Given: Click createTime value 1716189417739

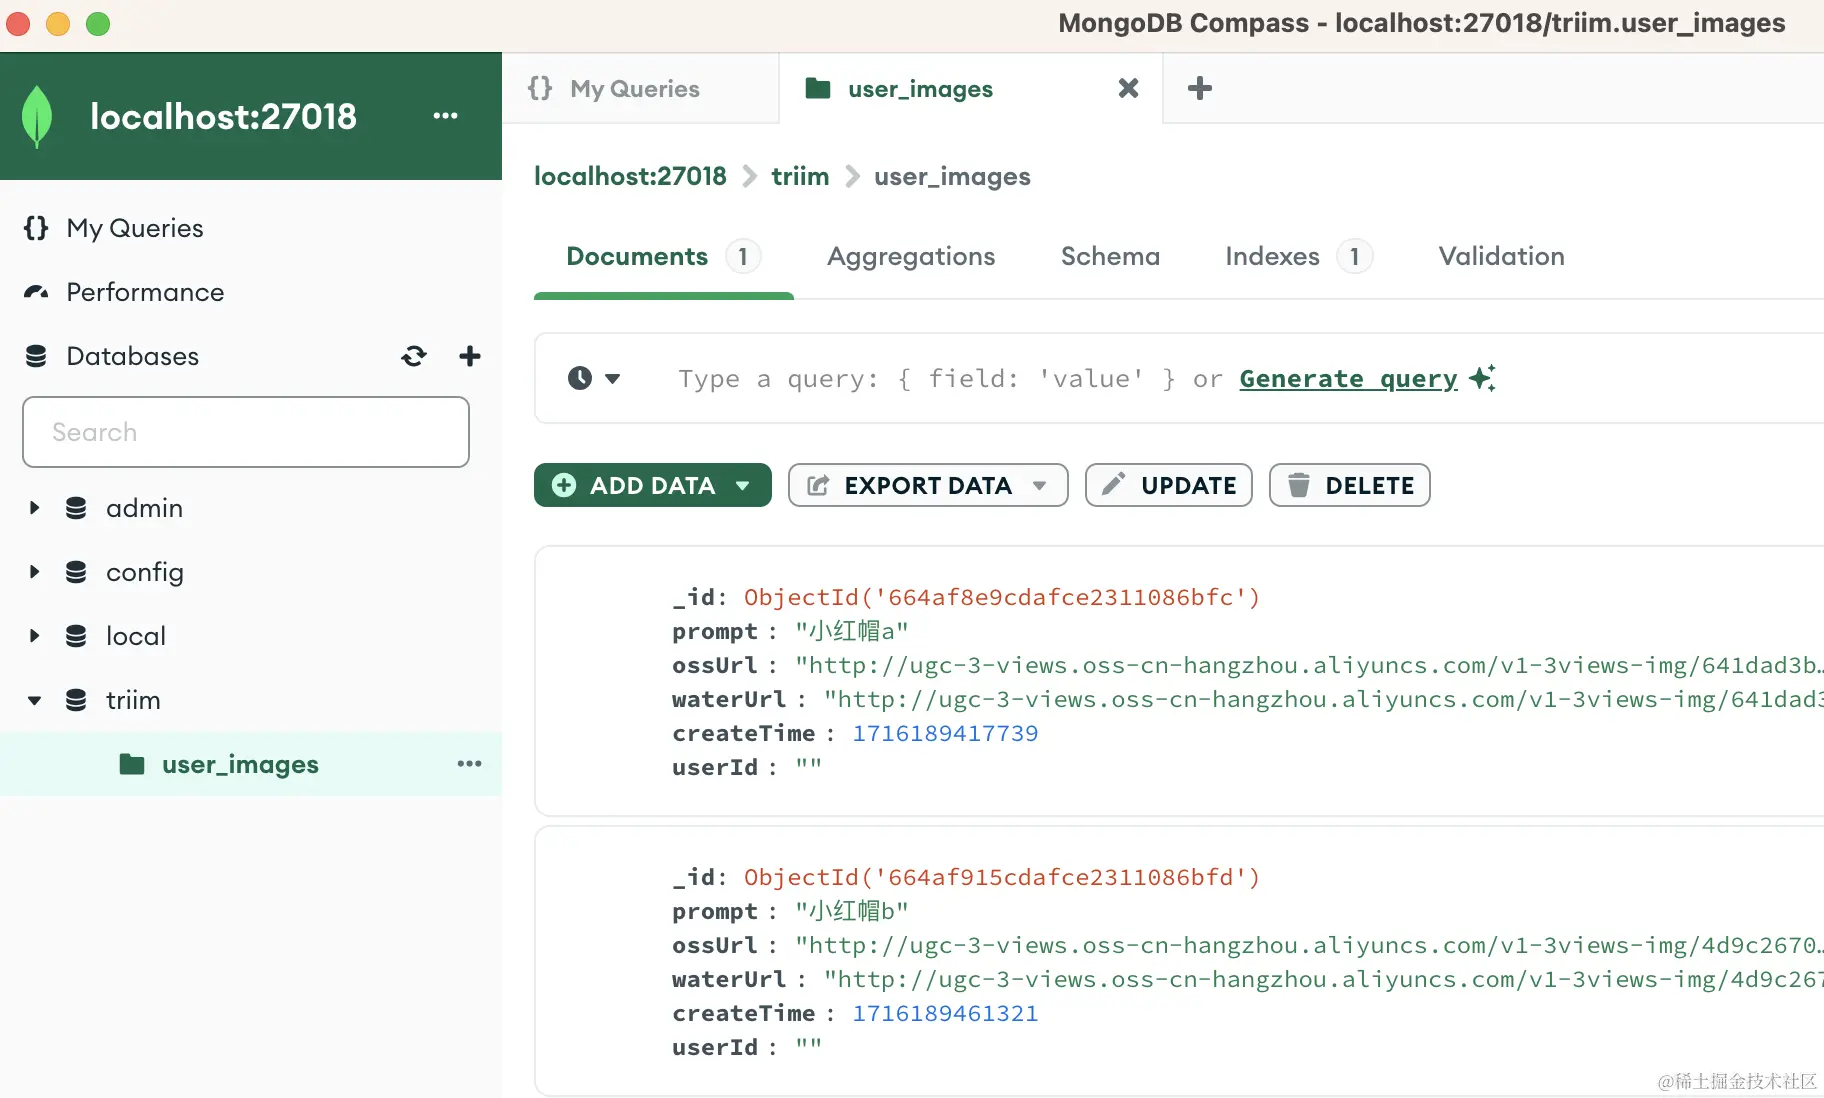Looking at the screenshot, I should tap(945, 733).
